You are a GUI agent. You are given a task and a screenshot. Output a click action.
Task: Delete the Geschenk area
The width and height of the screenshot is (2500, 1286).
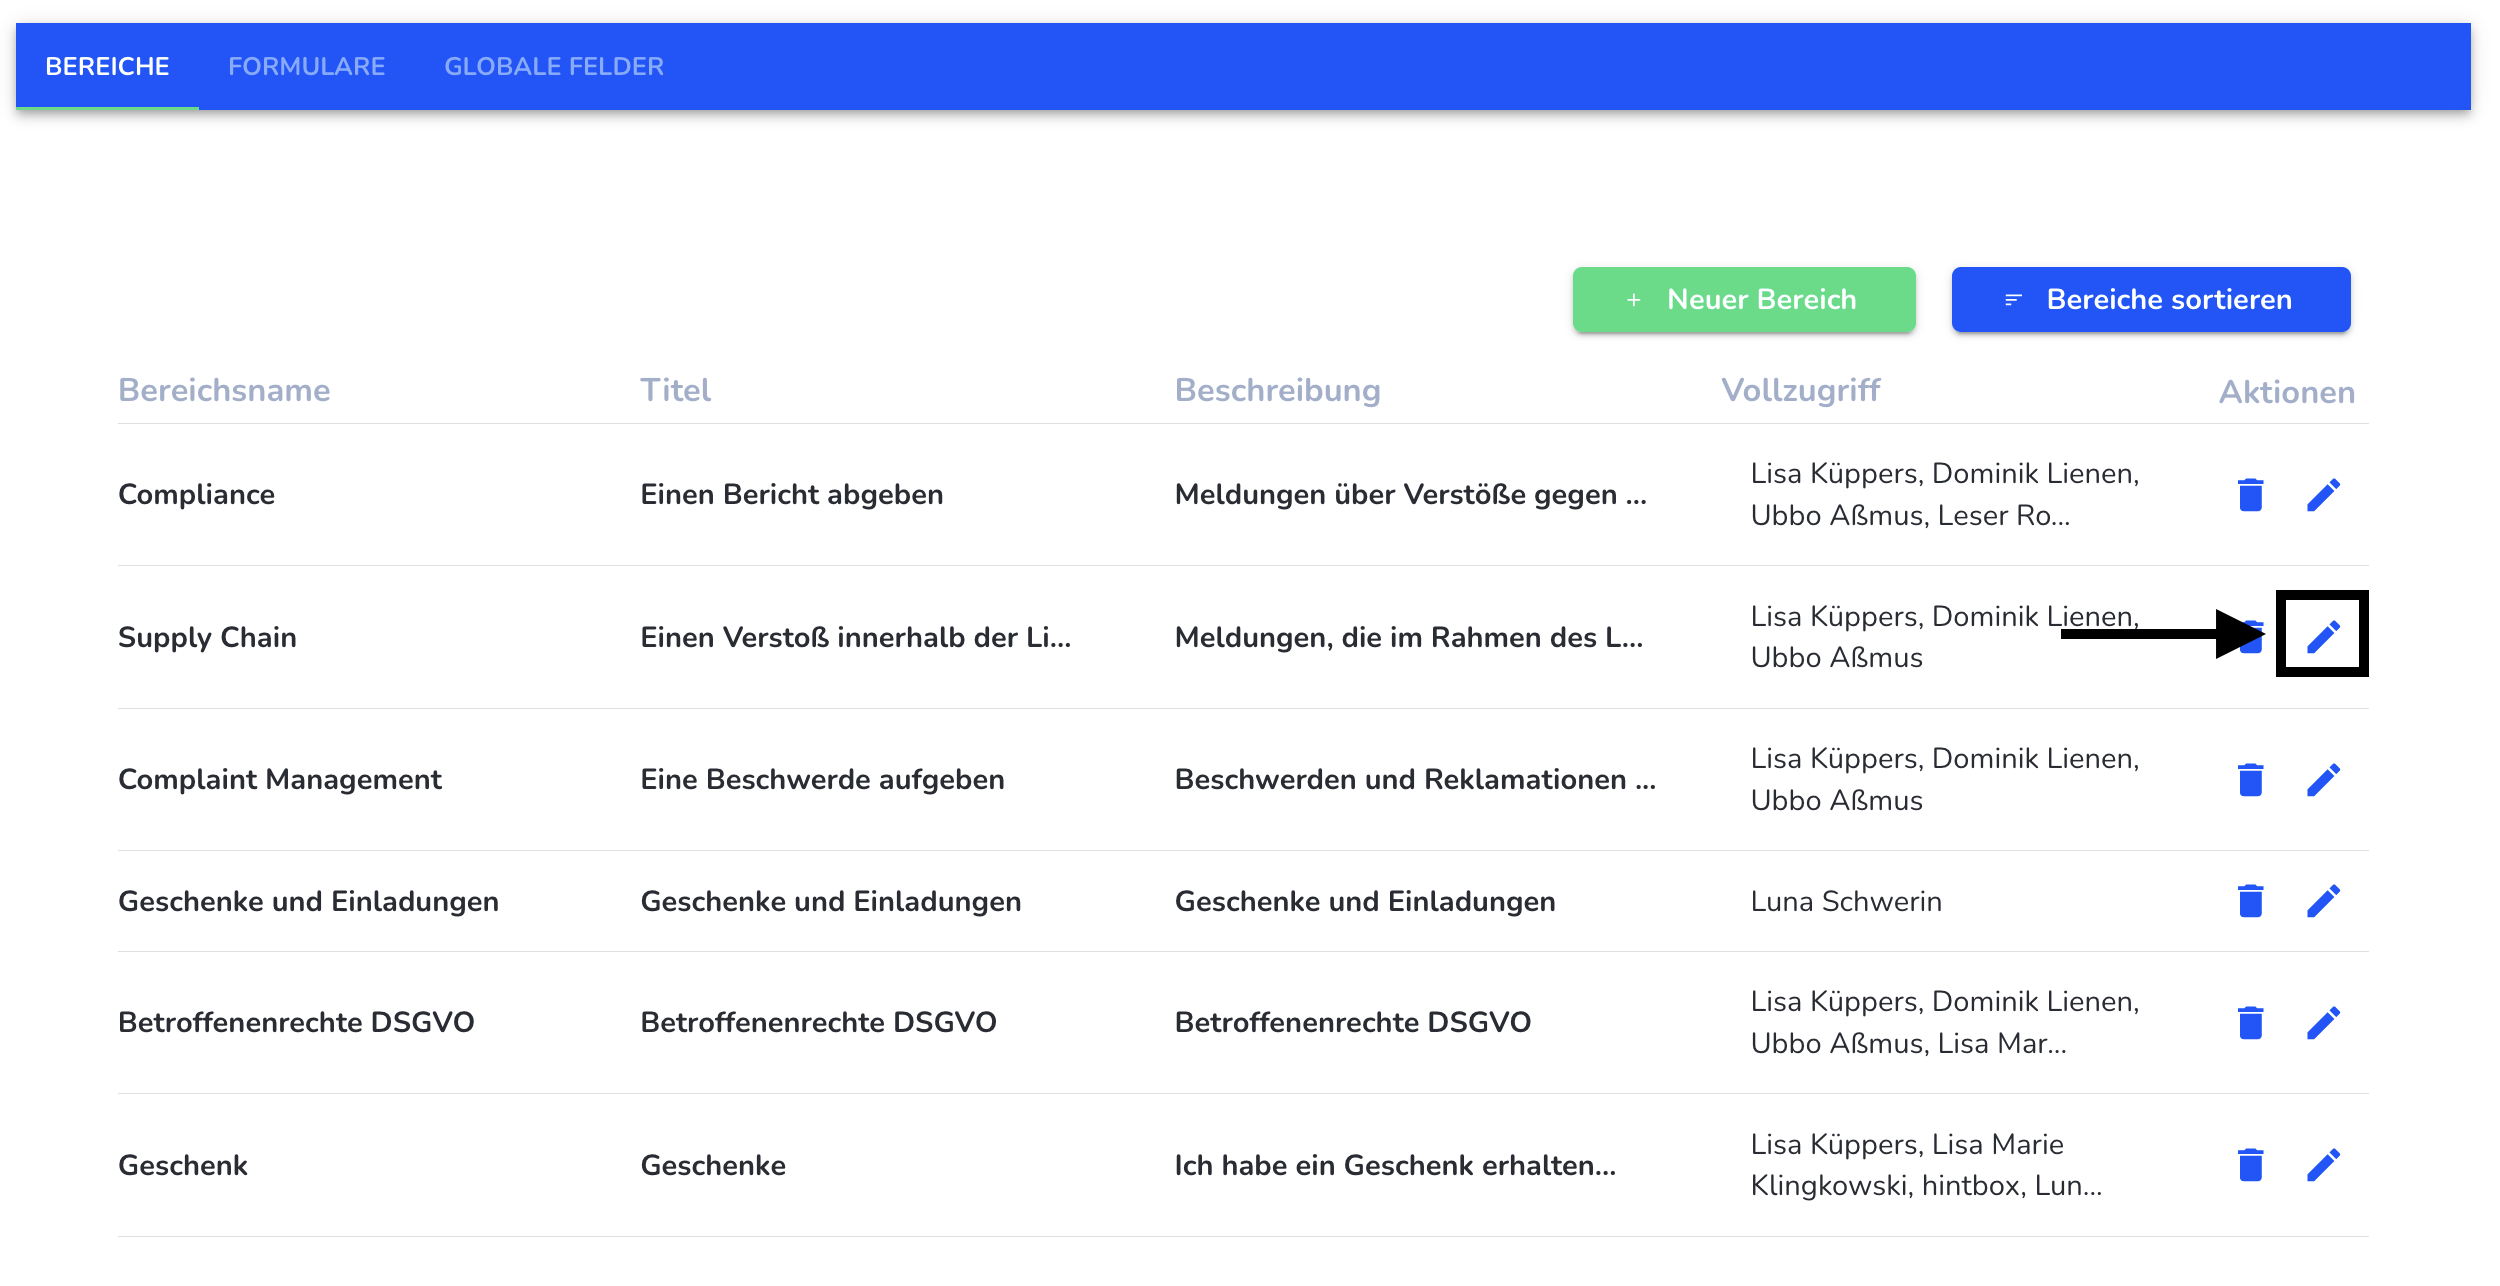(x=2250, y=1165)
